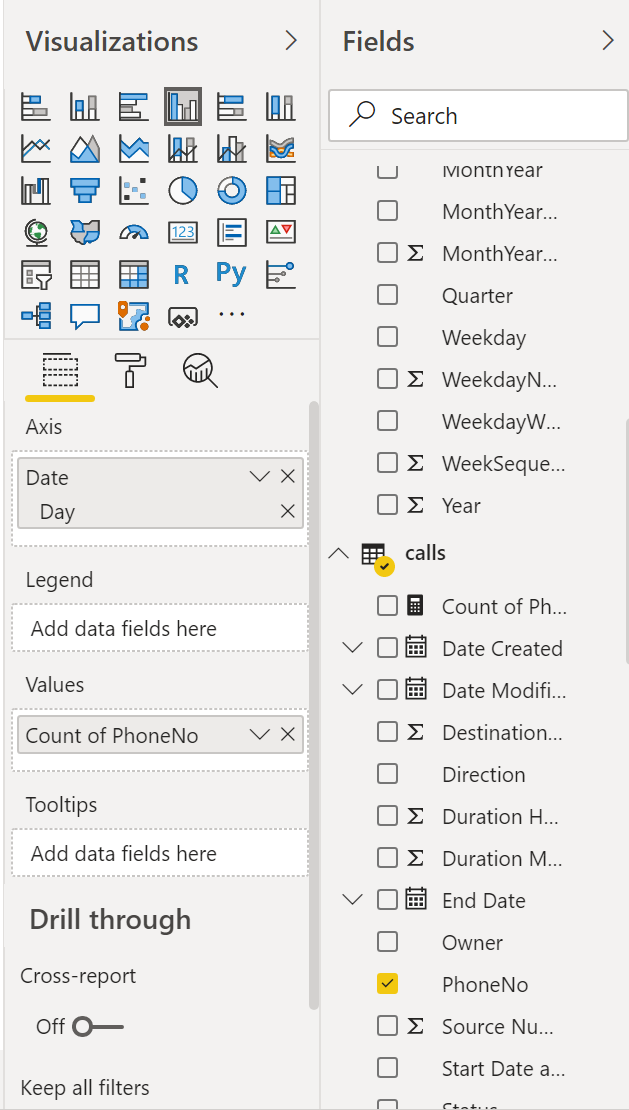Choose the 100% stacked column chart visual
Image resolution: width=629 pixels, height=1110 pixels.
tap(281, 107)
